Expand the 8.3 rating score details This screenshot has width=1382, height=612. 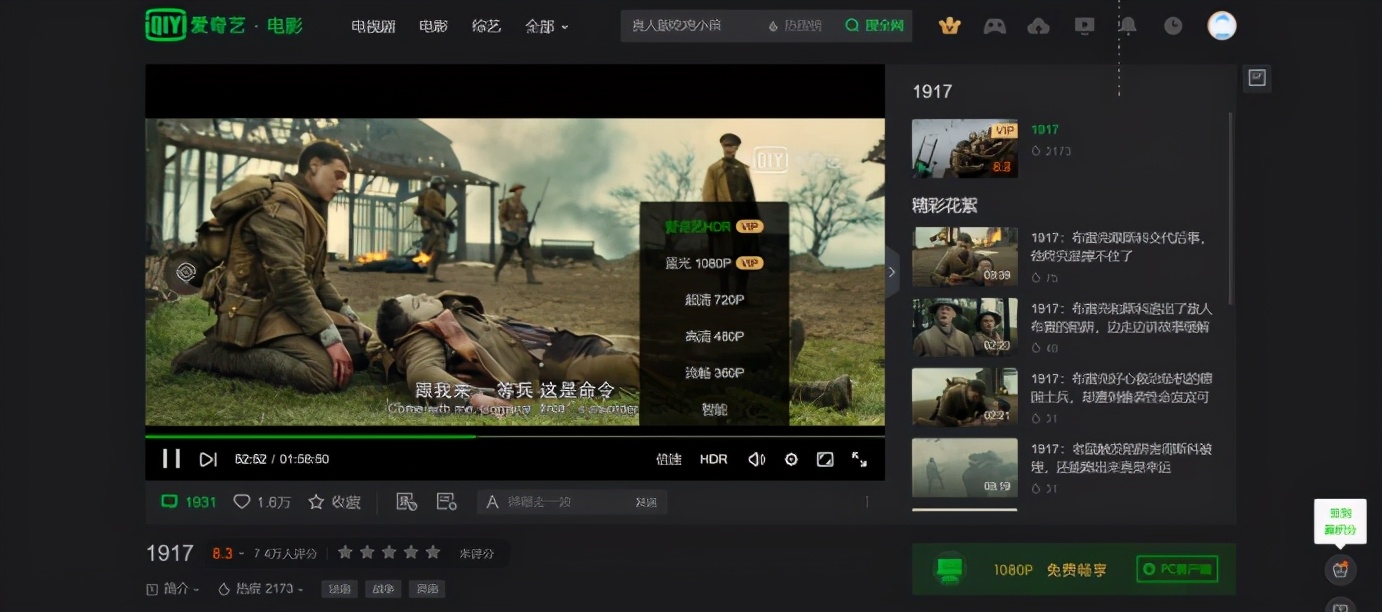click(228, 553)
